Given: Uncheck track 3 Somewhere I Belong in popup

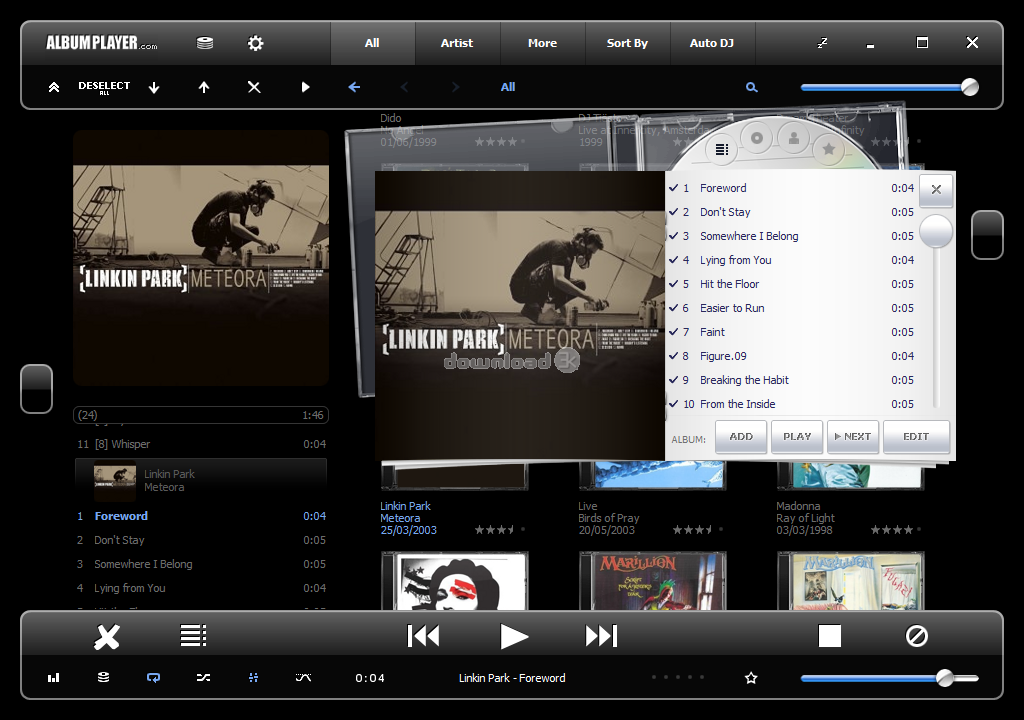Looking at the screenshot, I should point(674,236).
